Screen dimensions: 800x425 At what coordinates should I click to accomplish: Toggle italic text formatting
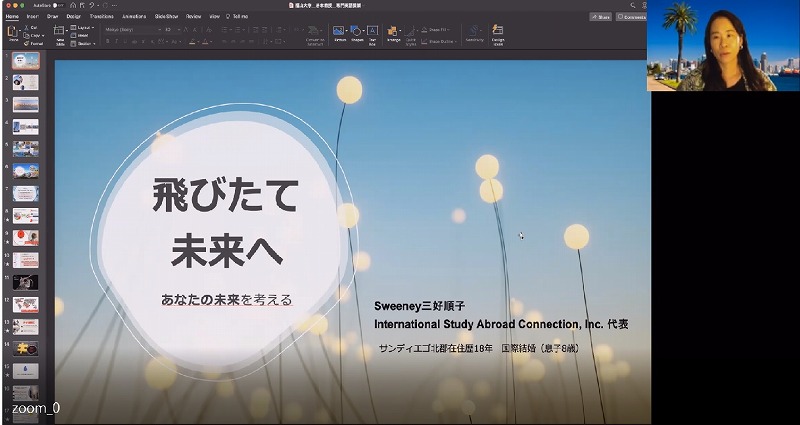point(117,42)
